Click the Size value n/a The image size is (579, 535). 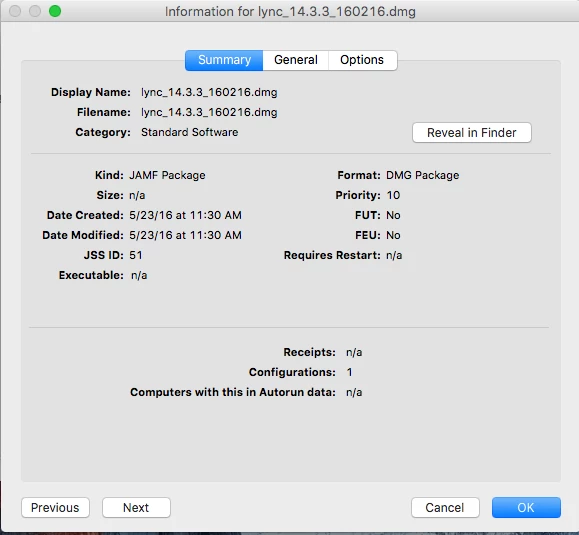137,195
